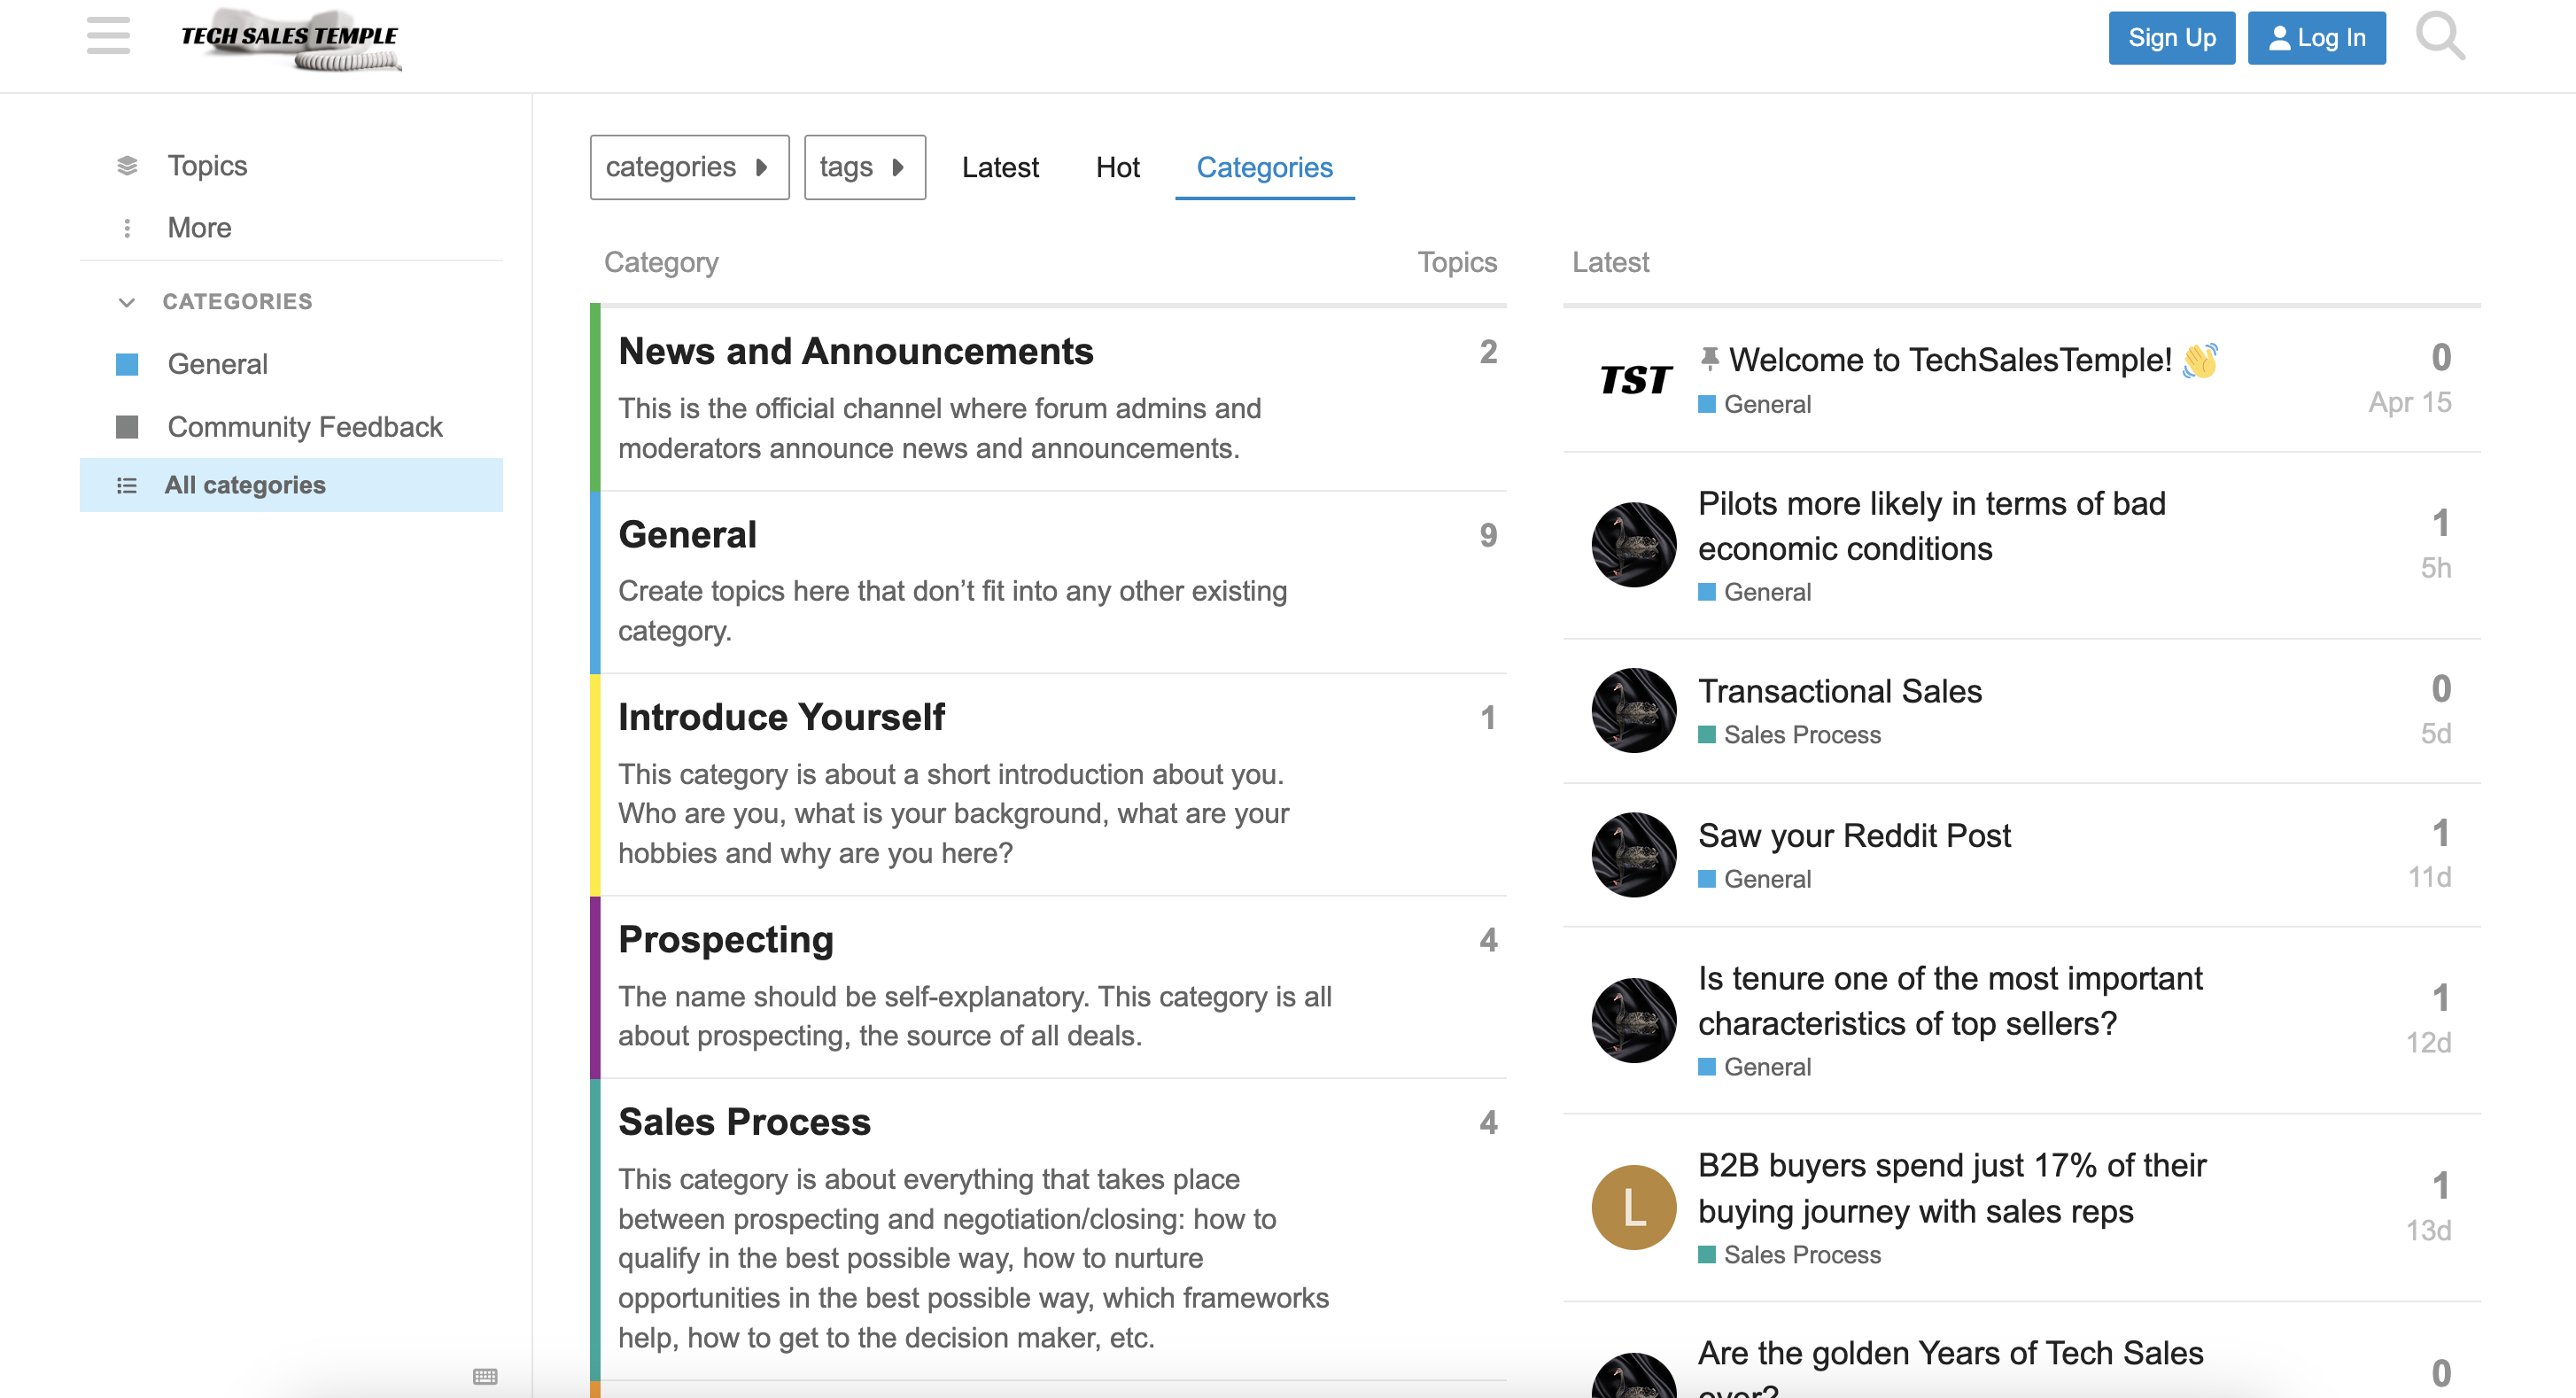Open B2B buyers spend 17% topic
This screenshot has height=1398, width=2576.
click(1952, 1188)
